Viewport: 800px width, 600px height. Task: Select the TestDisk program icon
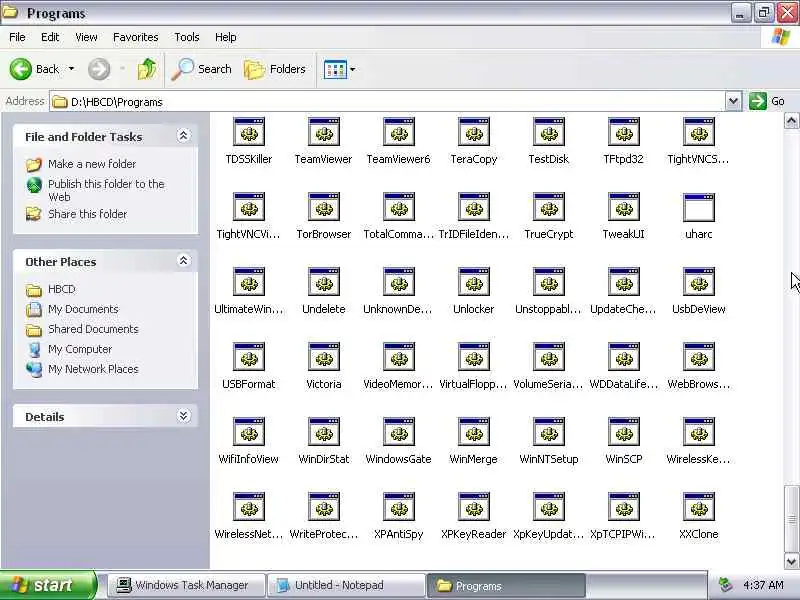[x=549, y=132]
